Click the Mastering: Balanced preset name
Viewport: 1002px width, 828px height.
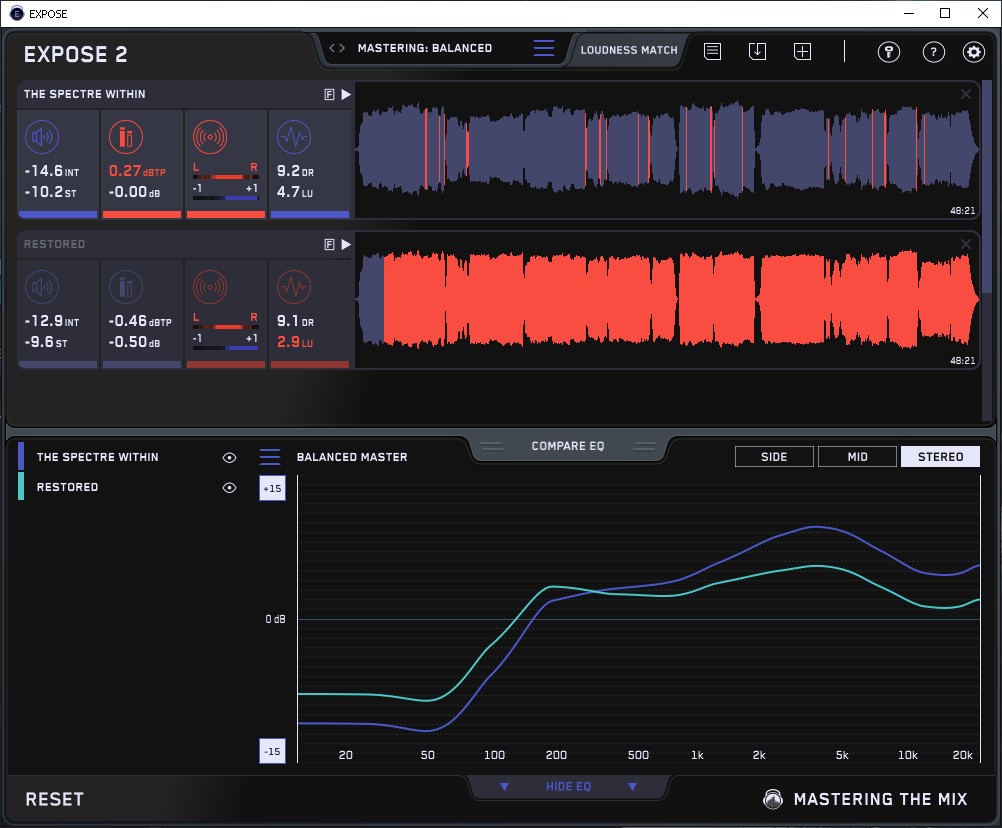coord(425,48)
